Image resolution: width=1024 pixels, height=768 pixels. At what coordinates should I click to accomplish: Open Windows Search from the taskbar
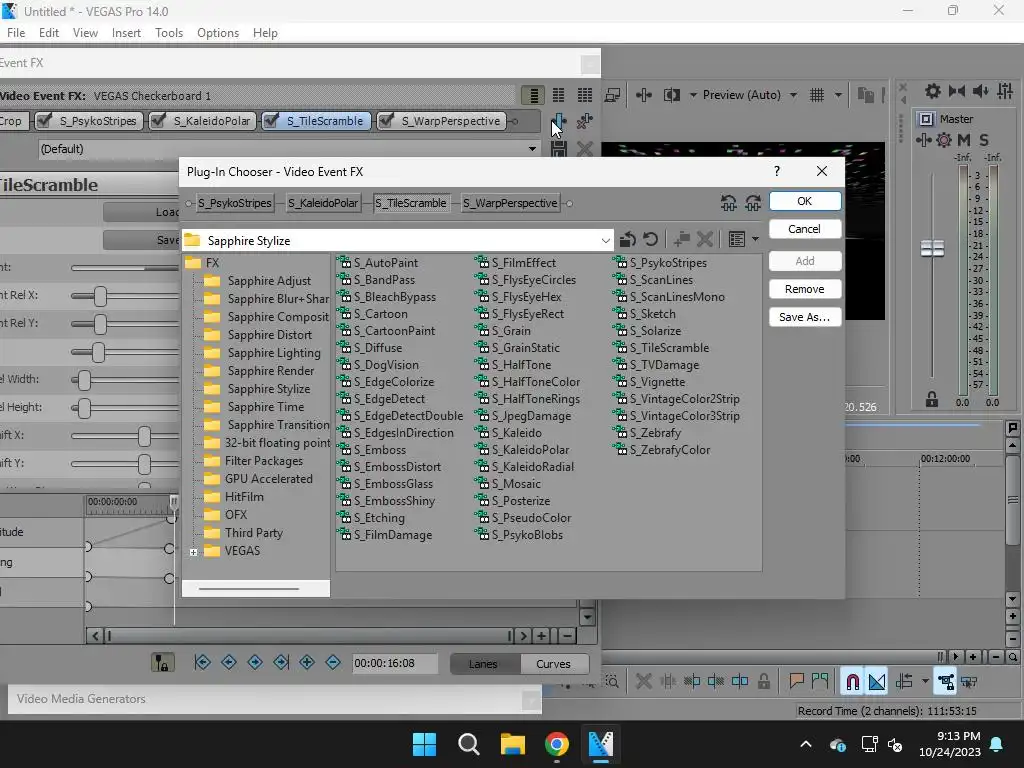468,744
